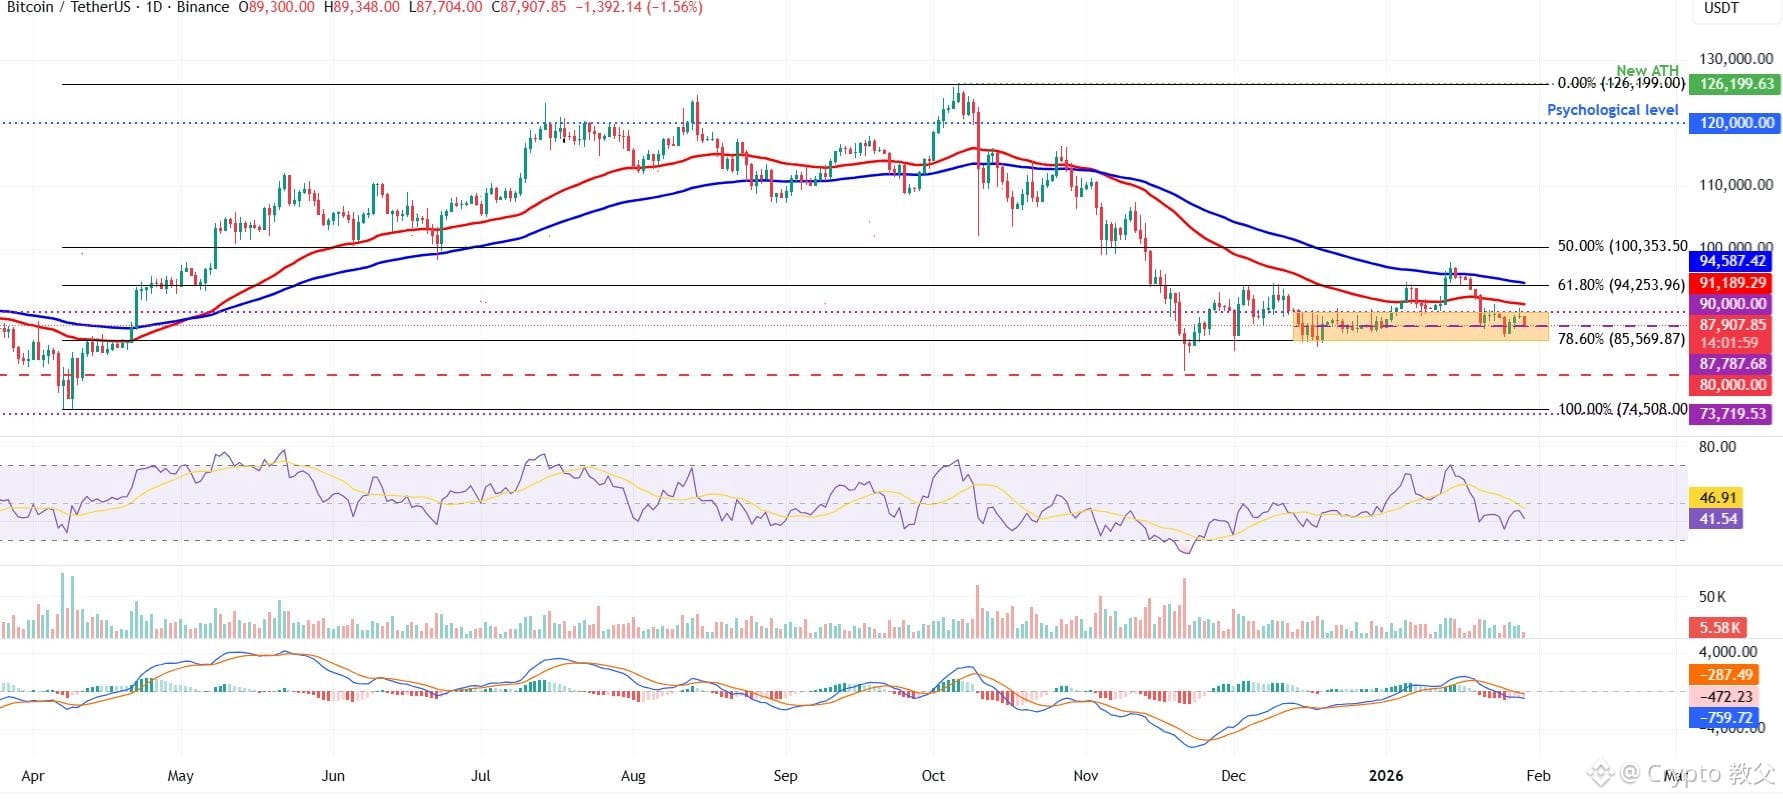Click the low value L87,704.00

(x=443, y=7)
